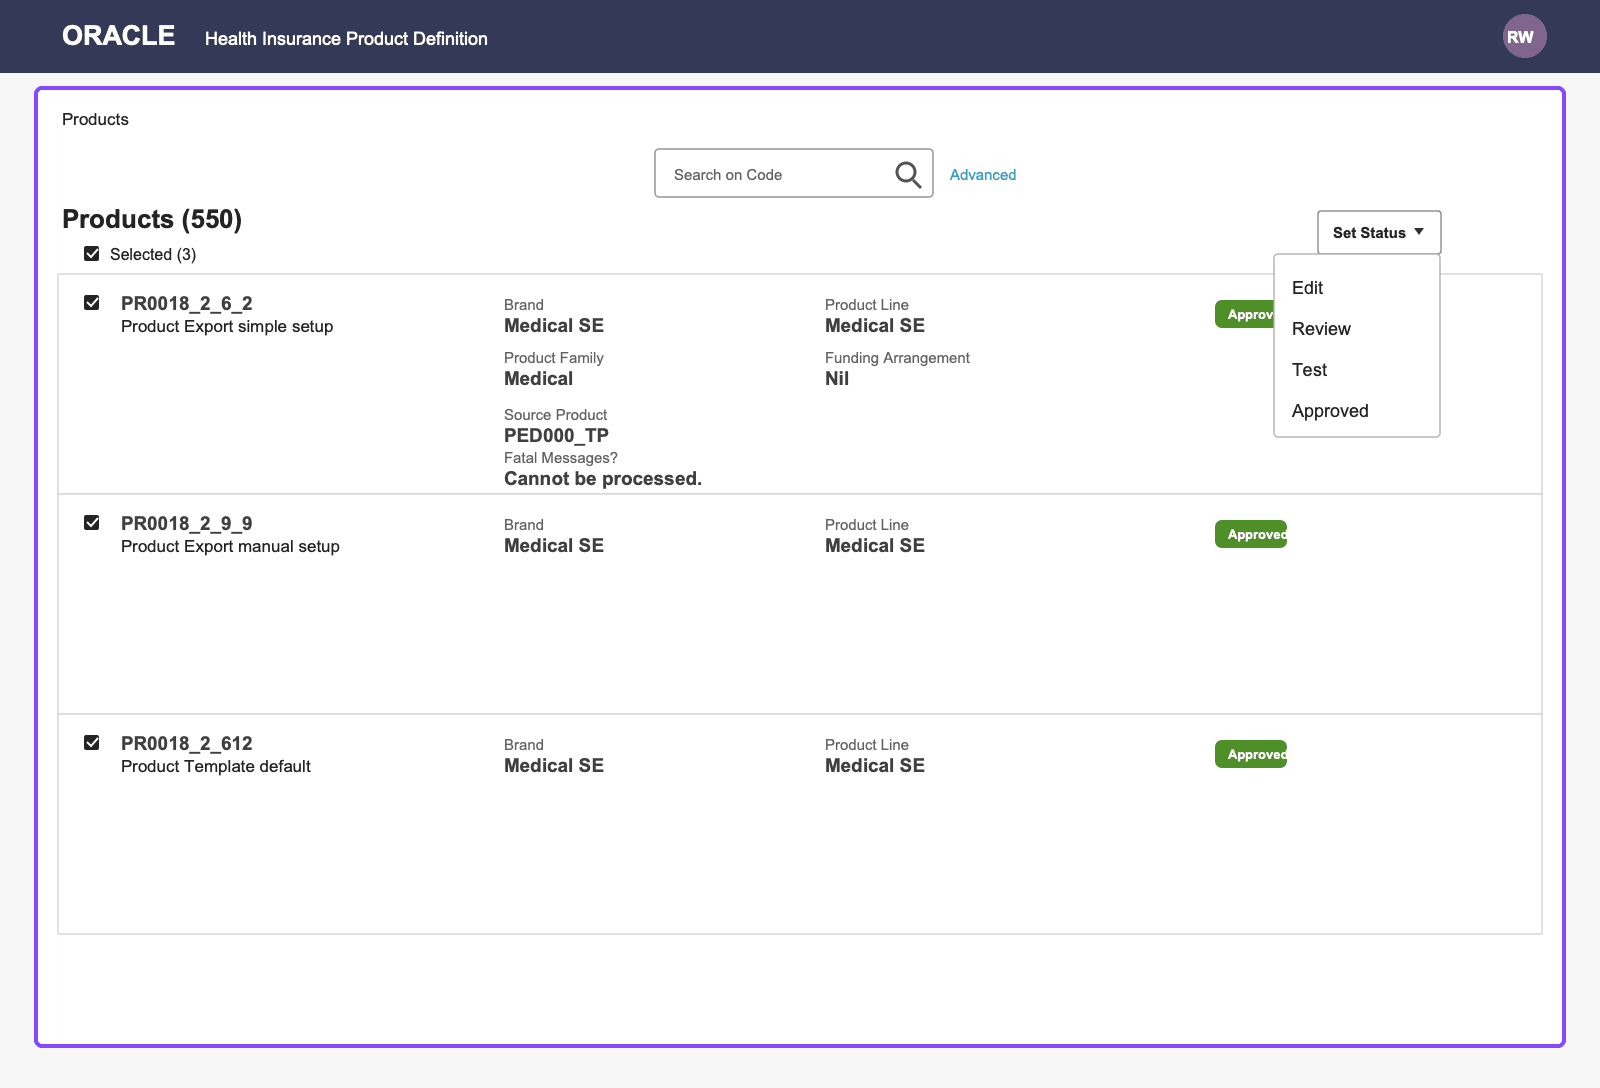Click Product Line Medical SE for PR0018_2_9_9

coord(875,546)
